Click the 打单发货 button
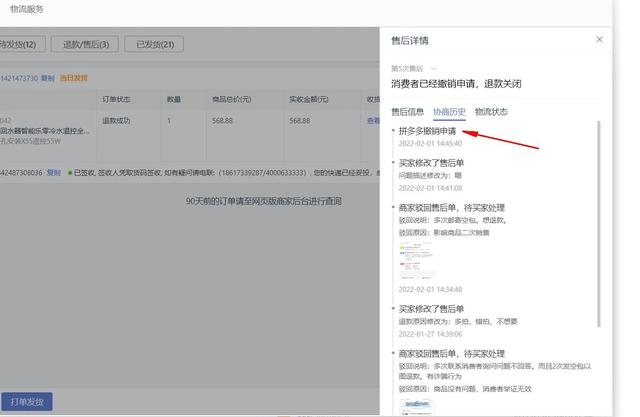Image resolution: width=640 pixels, height=417 pixels. 27,402
